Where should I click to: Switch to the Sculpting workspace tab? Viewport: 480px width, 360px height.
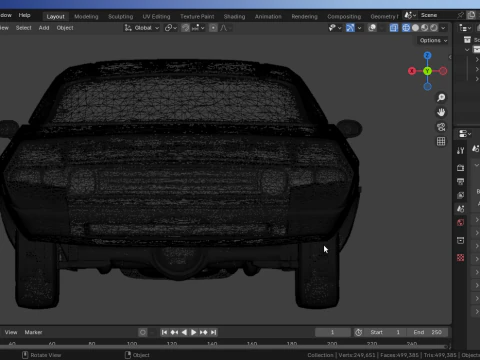[x=120, y=16]
